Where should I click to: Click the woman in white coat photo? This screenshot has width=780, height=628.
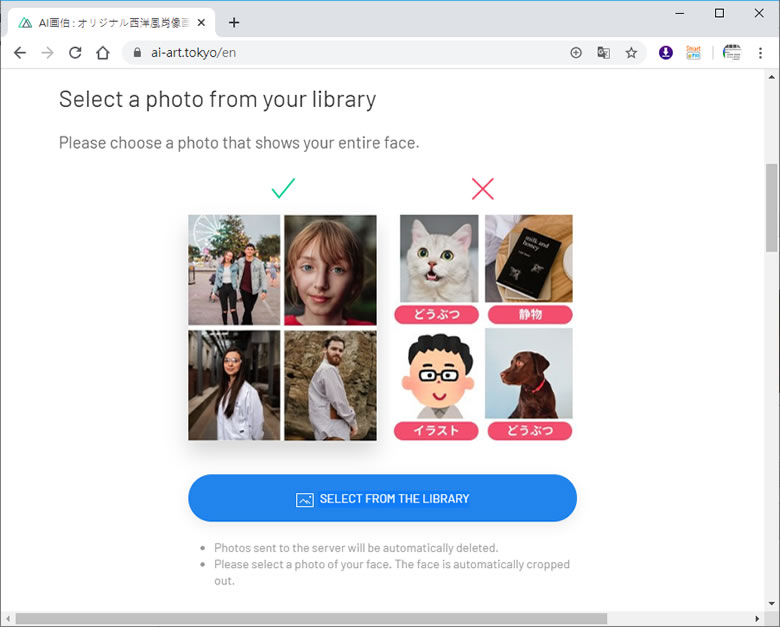(x=234, y=385)
